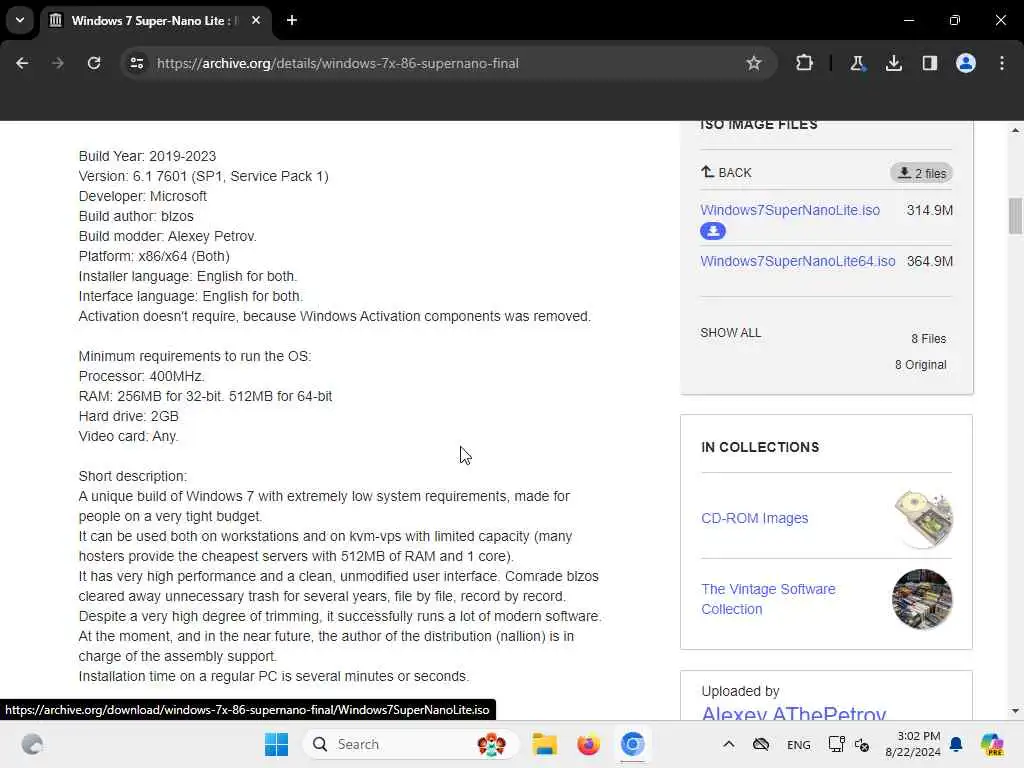
Task: Open the Chrome profile avatar
Action: [x=966, y=63]
